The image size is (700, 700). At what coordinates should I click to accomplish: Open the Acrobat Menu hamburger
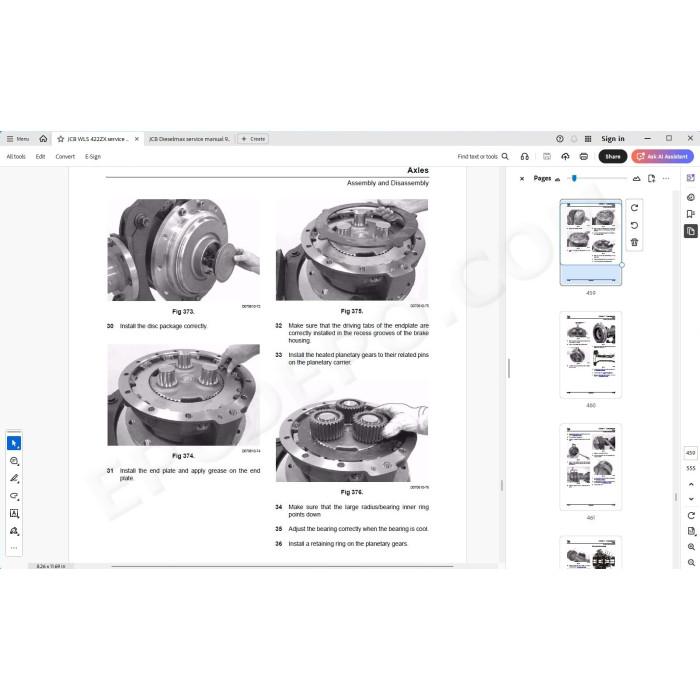coord(18,139)
